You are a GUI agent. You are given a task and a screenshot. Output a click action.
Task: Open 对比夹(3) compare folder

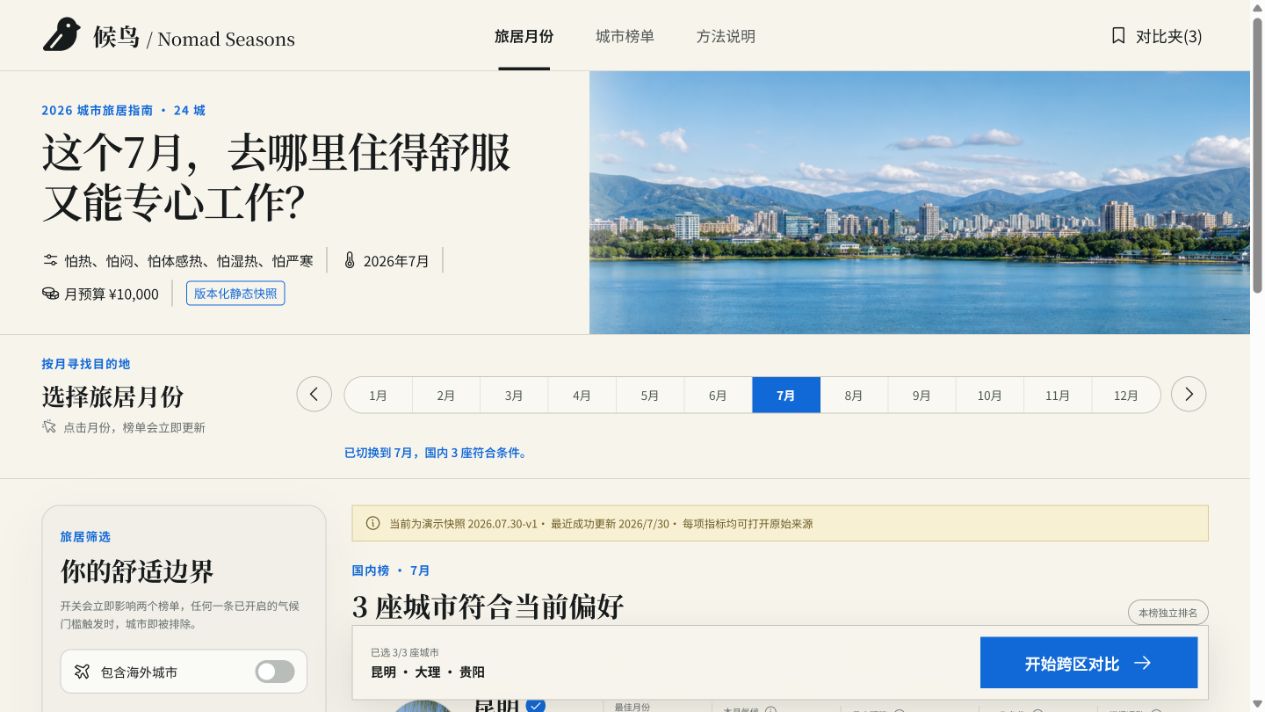[1157, 36]
